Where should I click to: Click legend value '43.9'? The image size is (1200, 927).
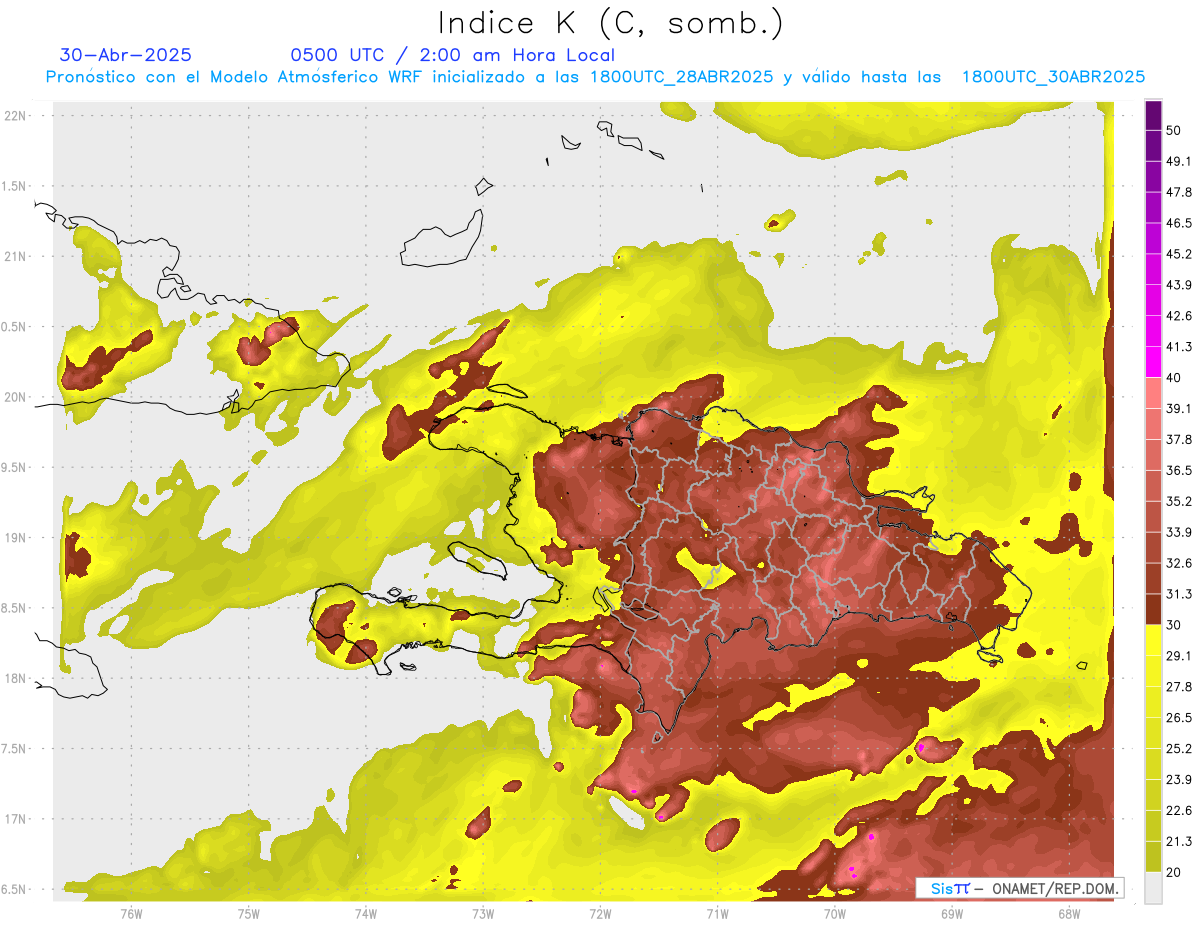(x=1179, y=285)
